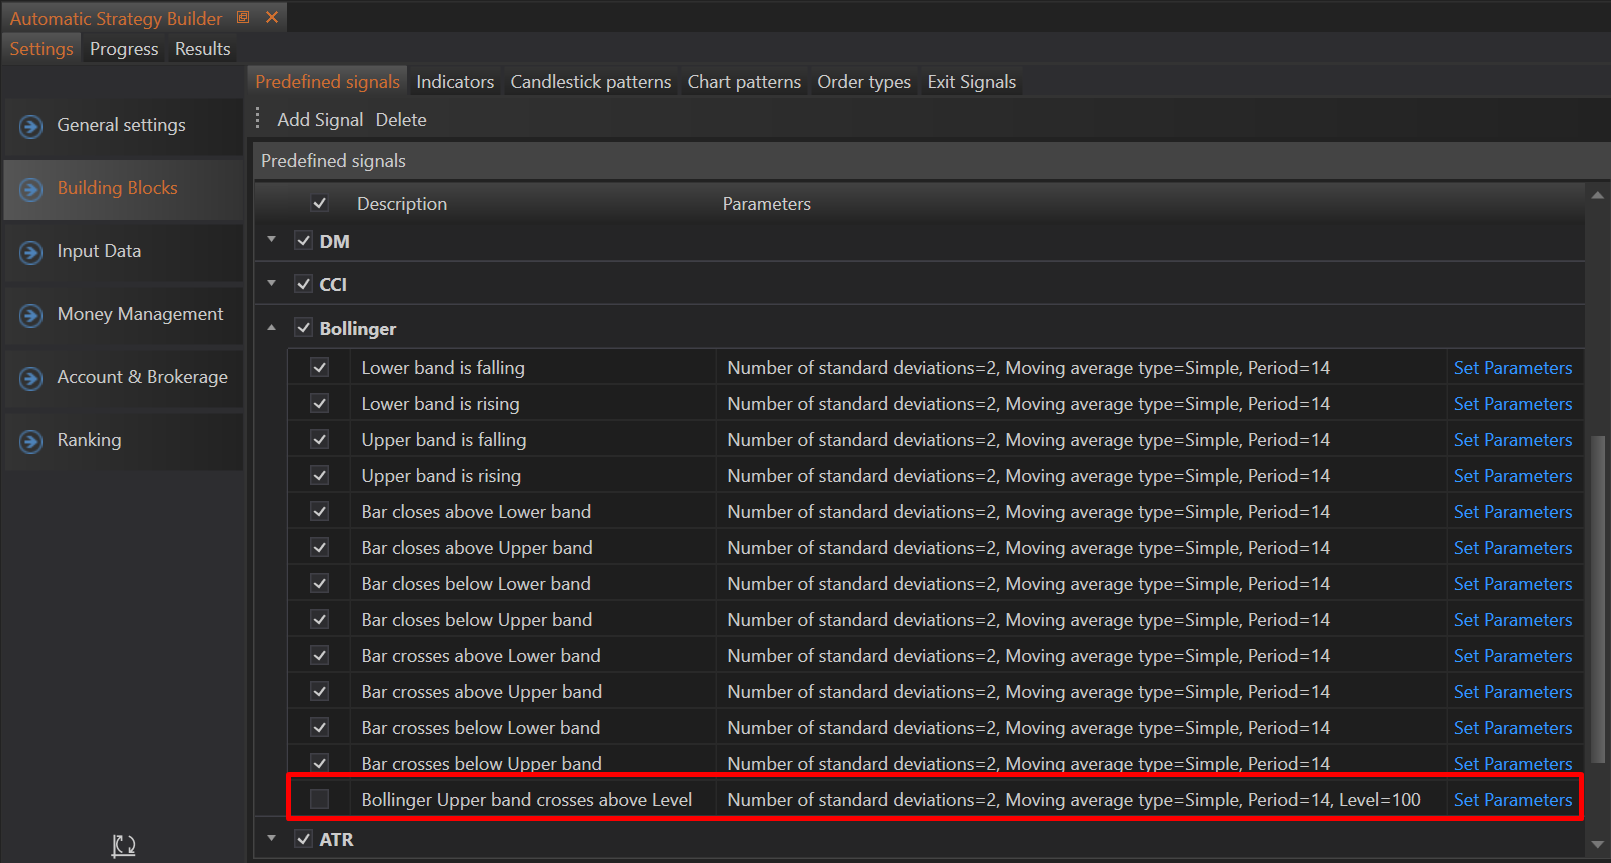Click the vertical scrollbar thumb
The image size is (1611, 863).
[1597, 600]
